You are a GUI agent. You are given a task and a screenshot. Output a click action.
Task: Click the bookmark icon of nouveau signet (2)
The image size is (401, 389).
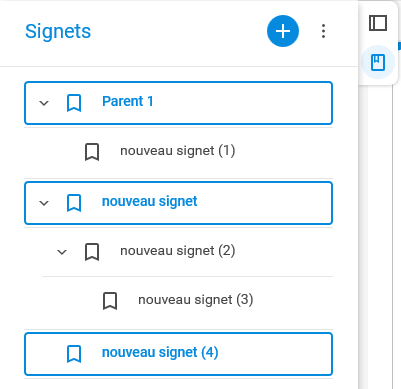coord(92,252)
